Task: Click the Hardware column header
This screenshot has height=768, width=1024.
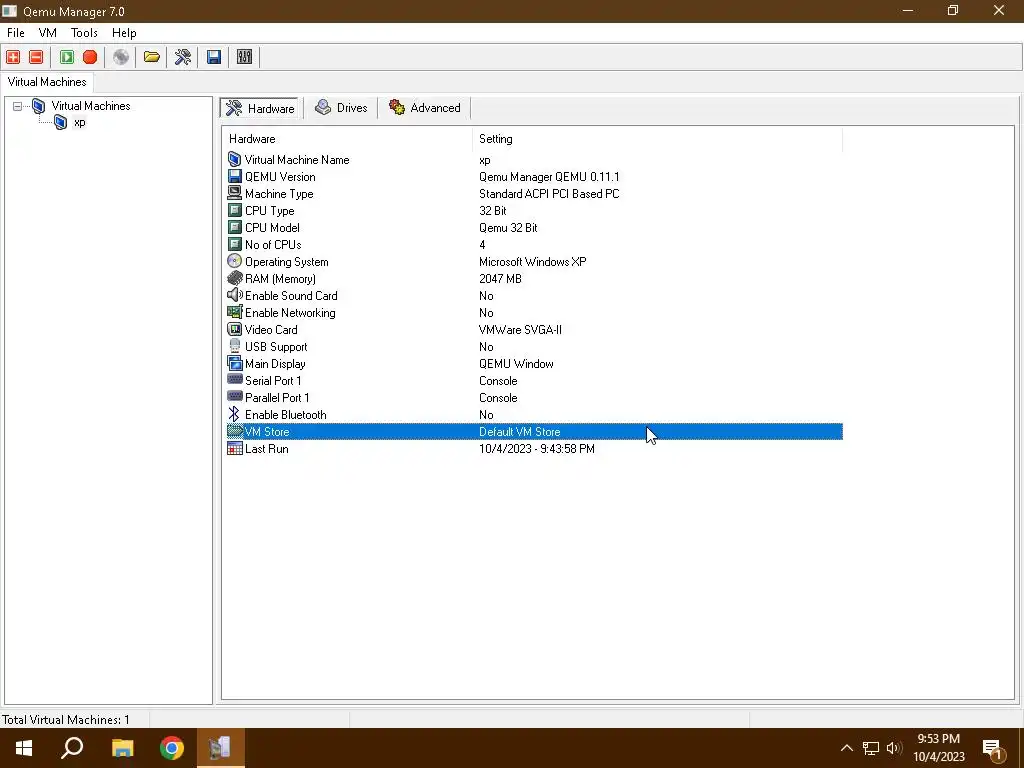Action: (347, 138)
